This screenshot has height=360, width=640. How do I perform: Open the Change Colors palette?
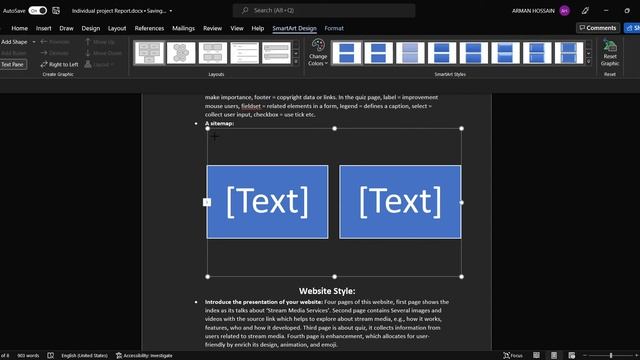(318, 52)
